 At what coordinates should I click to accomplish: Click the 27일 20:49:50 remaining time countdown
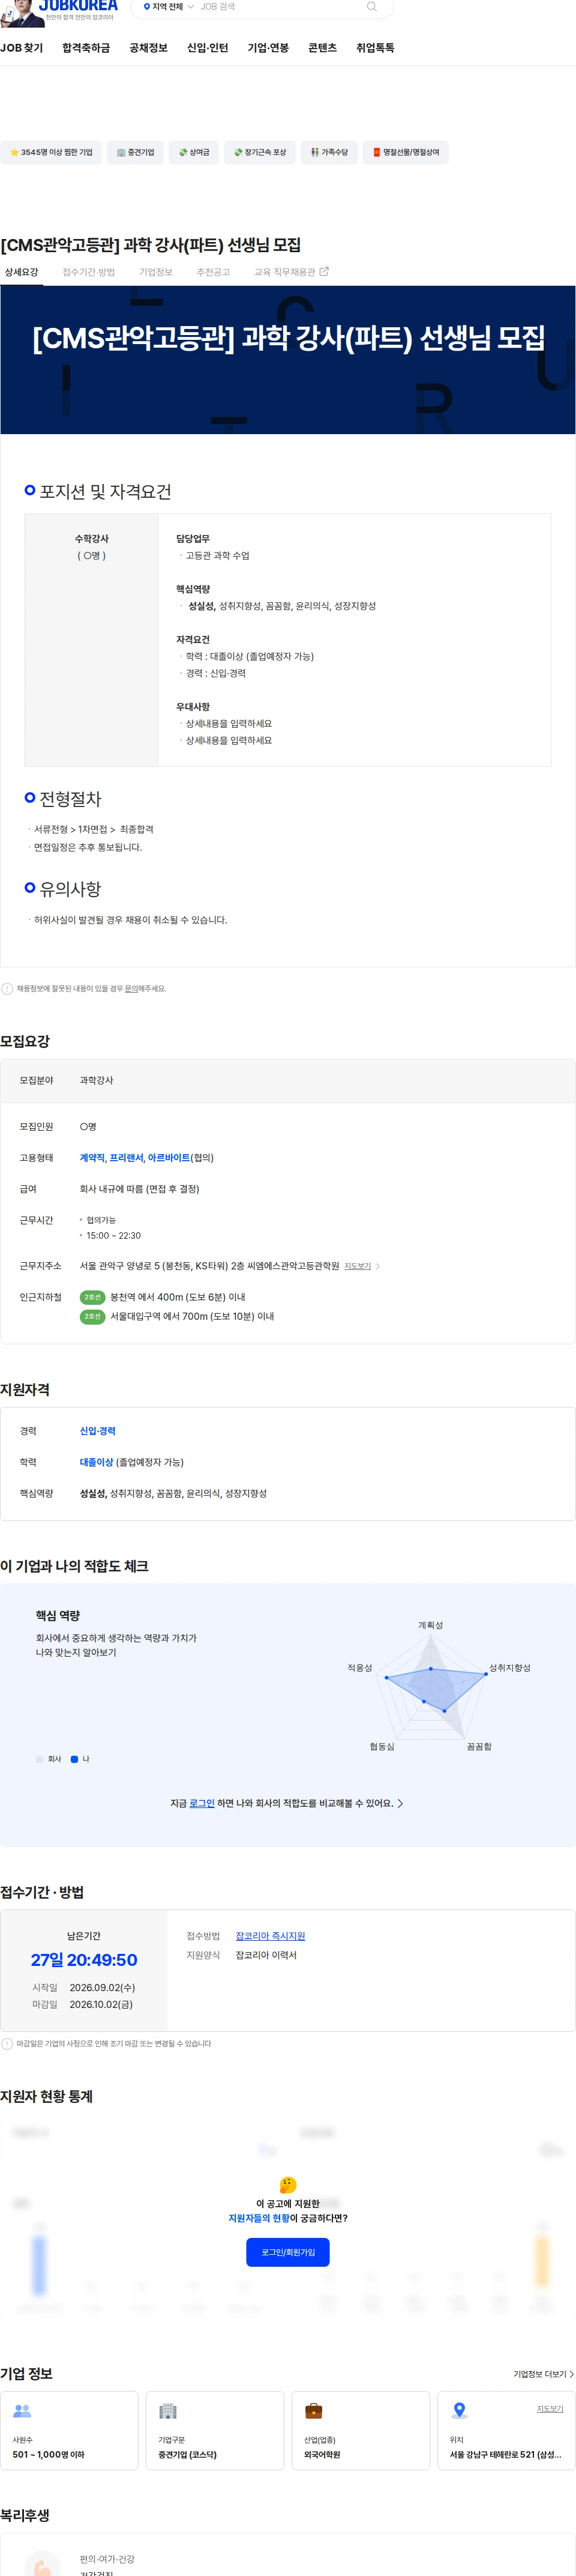coord(84,1961)
